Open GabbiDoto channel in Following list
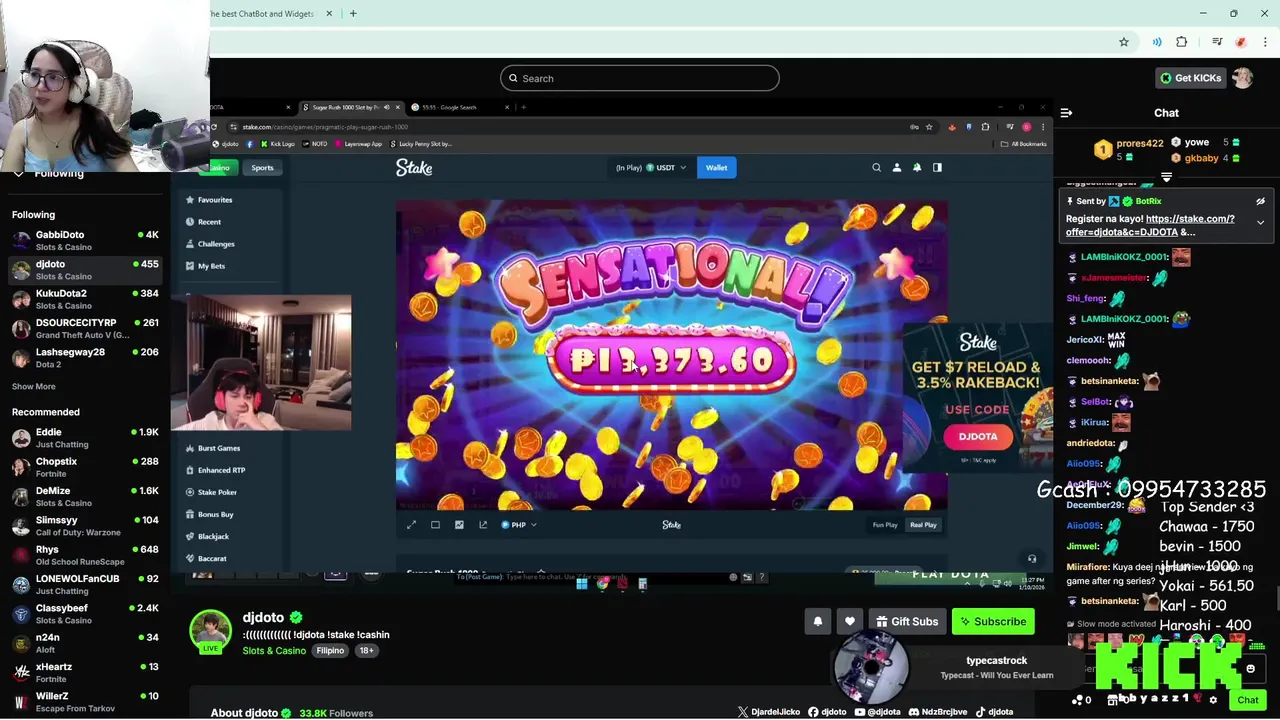Image resolution: width=1280 pixels, height=720 pixels. [x=85, y=240]
